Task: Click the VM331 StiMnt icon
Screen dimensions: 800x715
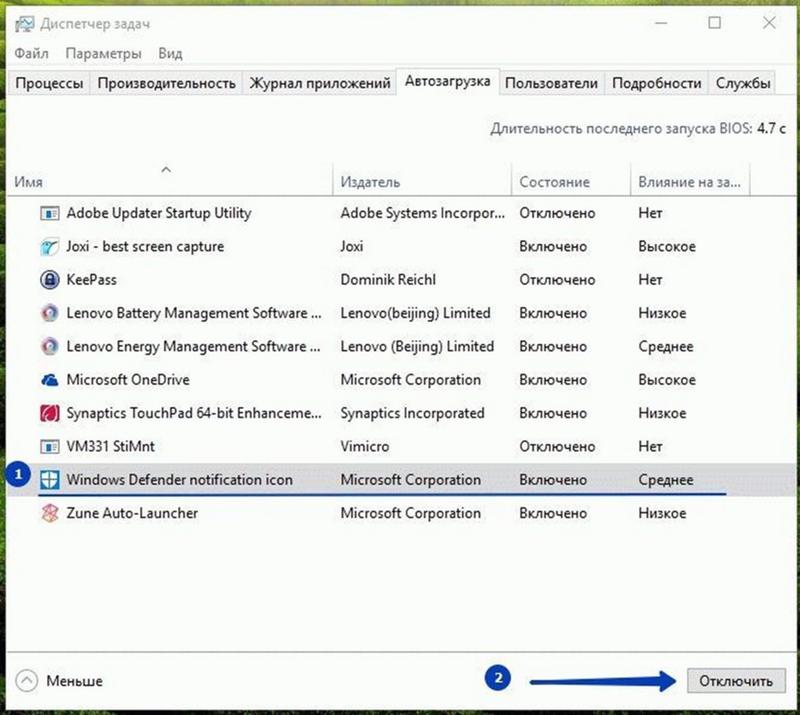Action: [49, 447]
